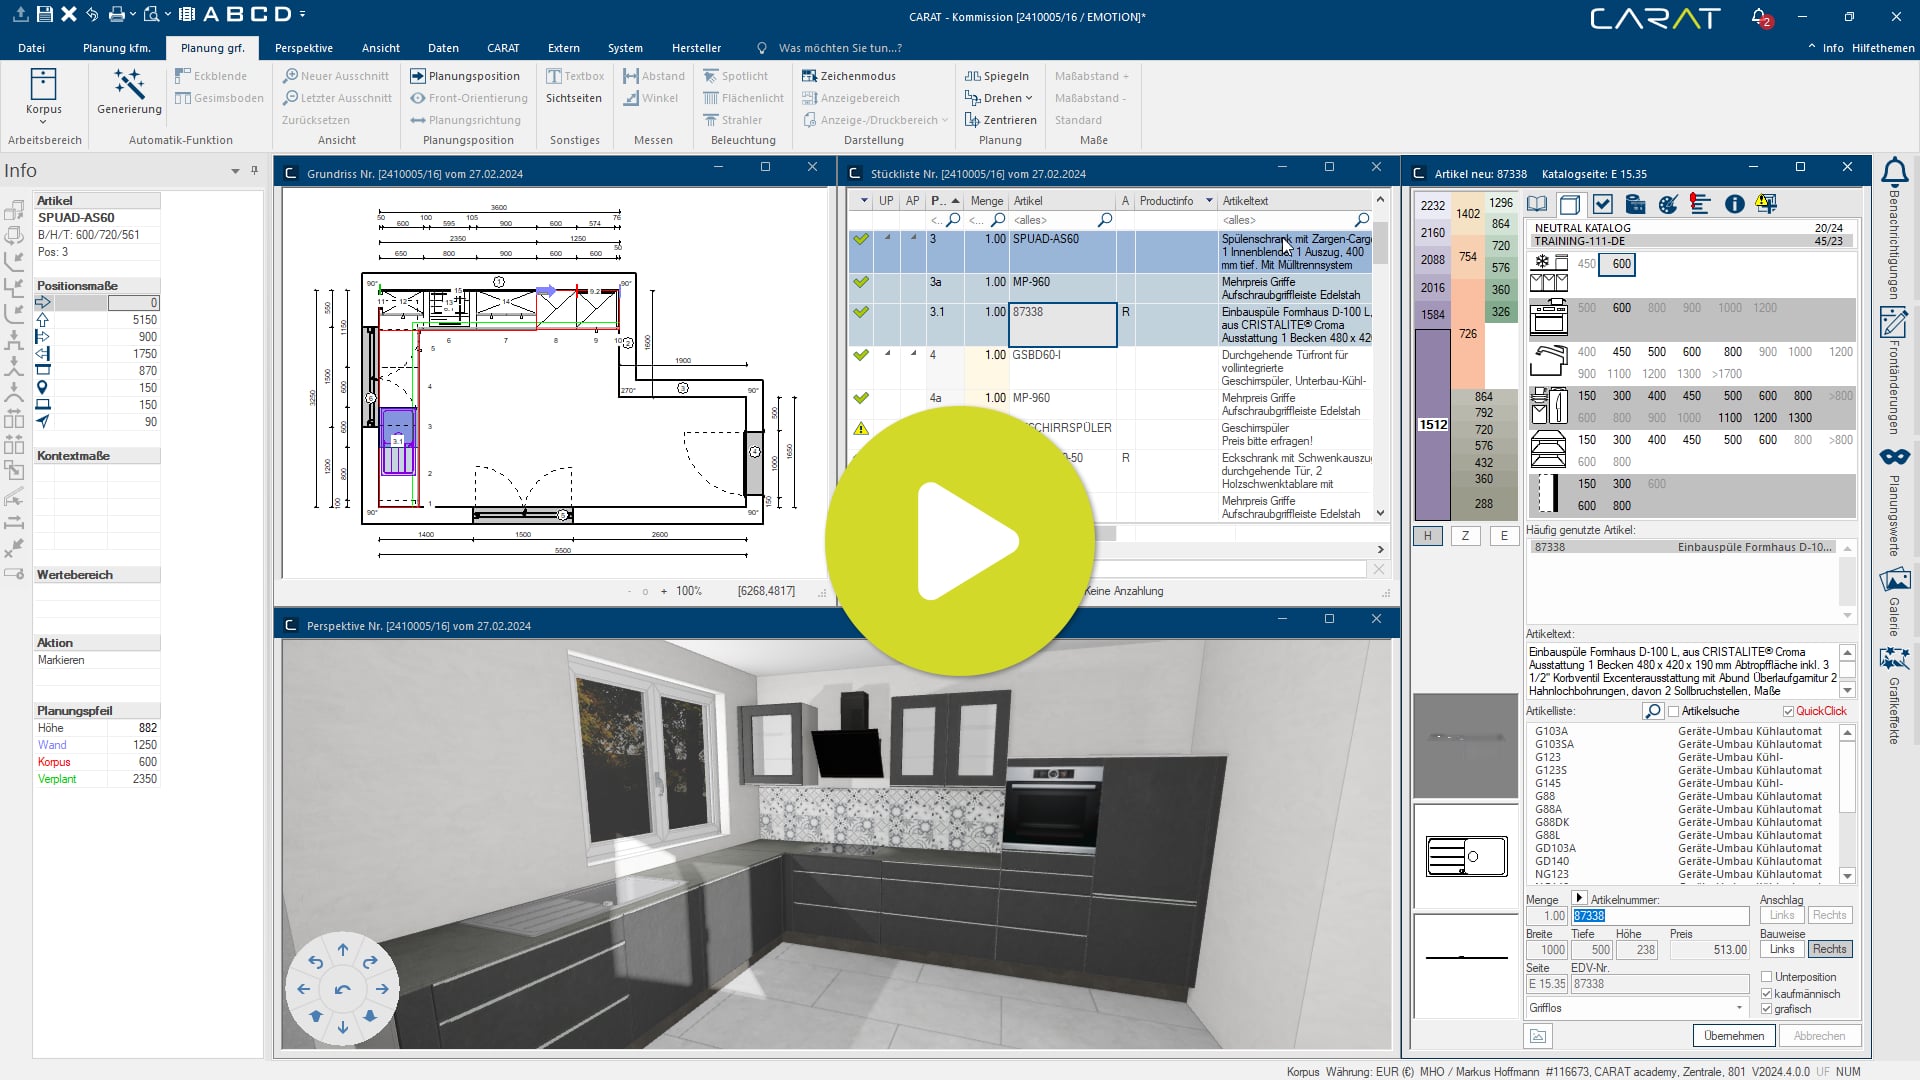1920x1080 pixels.
Task: Select the oven appliance category icon
Action: point(1549,318)
